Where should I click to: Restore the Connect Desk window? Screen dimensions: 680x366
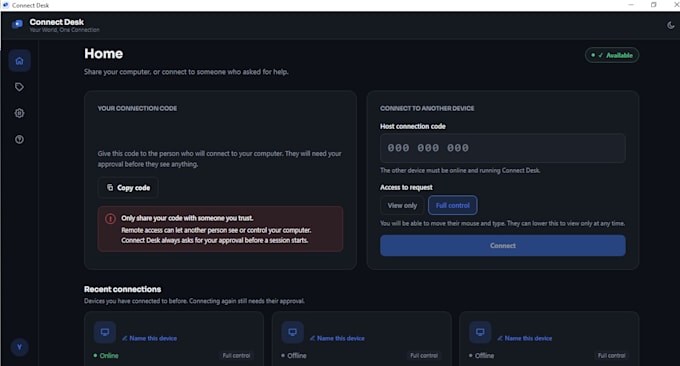[x=654, y=5]
